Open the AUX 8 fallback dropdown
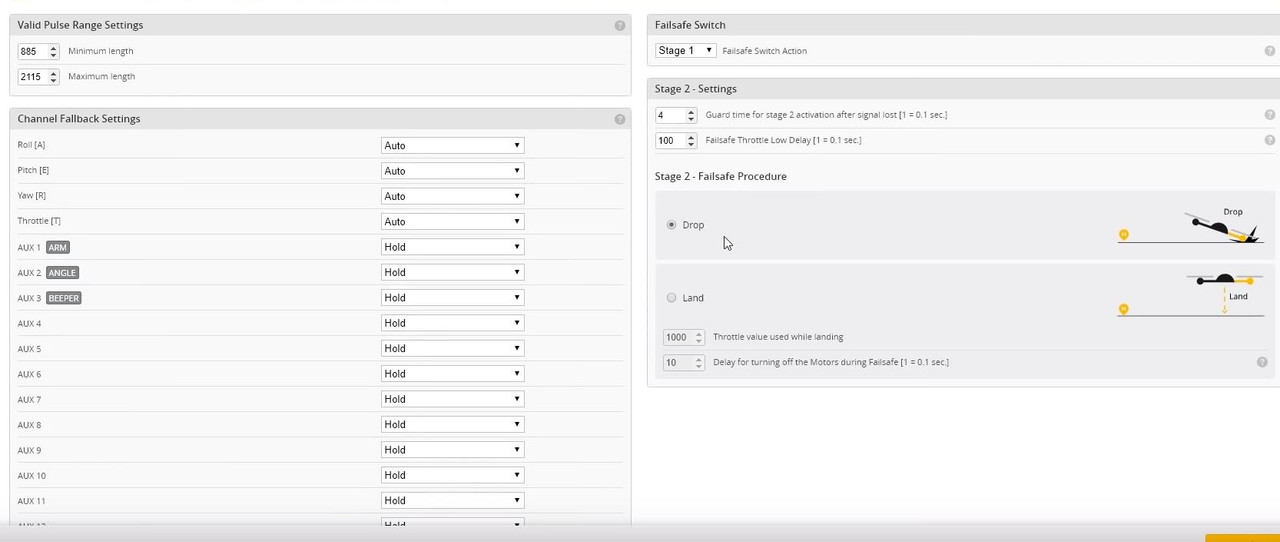1280x542 pixels. [452, 425]
